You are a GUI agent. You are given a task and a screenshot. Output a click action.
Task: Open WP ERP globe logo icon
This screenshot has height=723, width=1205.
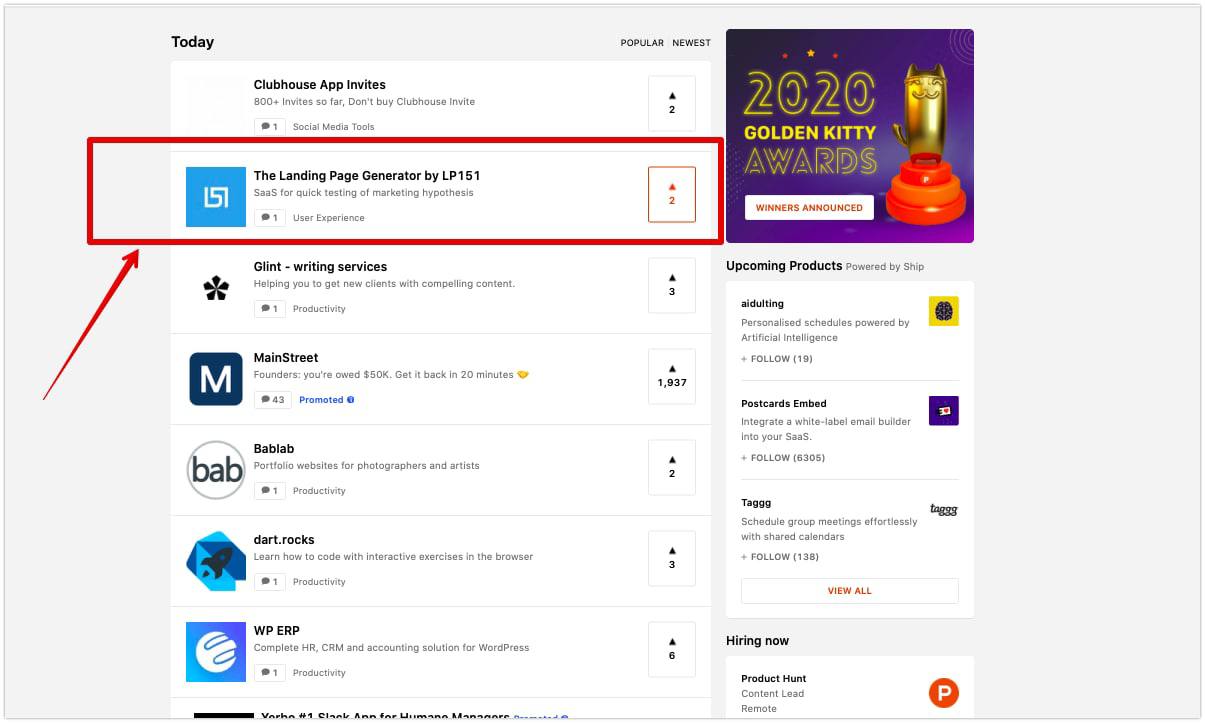tap(216, 652)
